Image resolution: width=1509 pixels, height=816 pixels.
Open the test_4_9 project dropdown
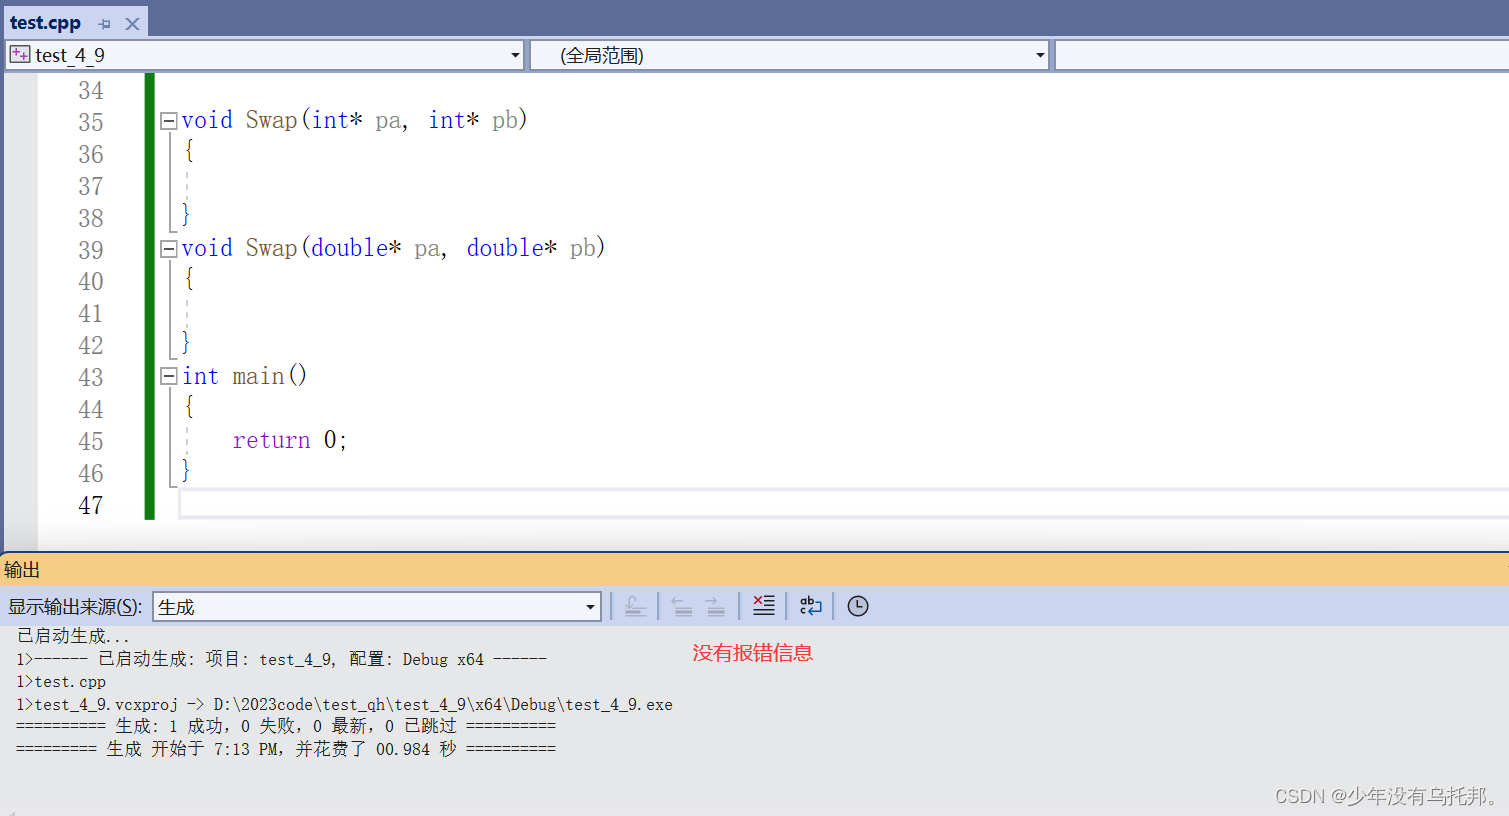515,55
